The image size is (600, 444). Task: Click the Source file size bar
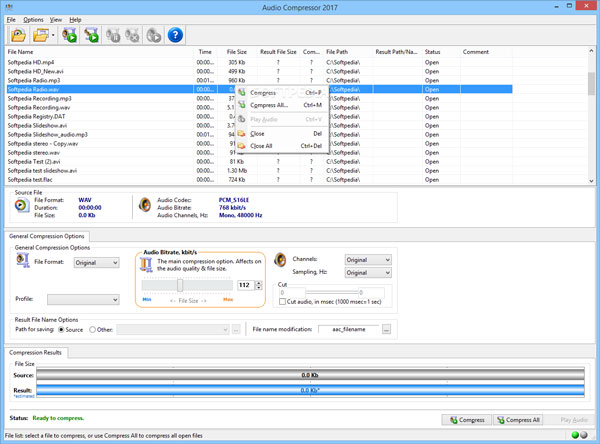click(x=310, y=375)
